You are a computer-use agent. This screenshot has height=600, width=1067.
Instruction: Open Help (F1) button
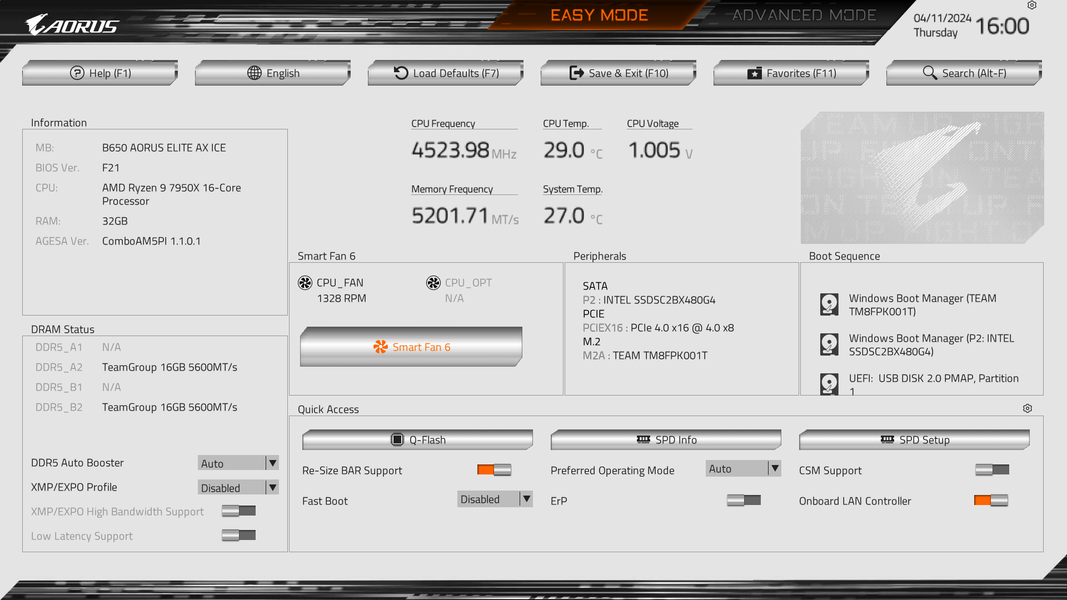(x=100, y=73)
